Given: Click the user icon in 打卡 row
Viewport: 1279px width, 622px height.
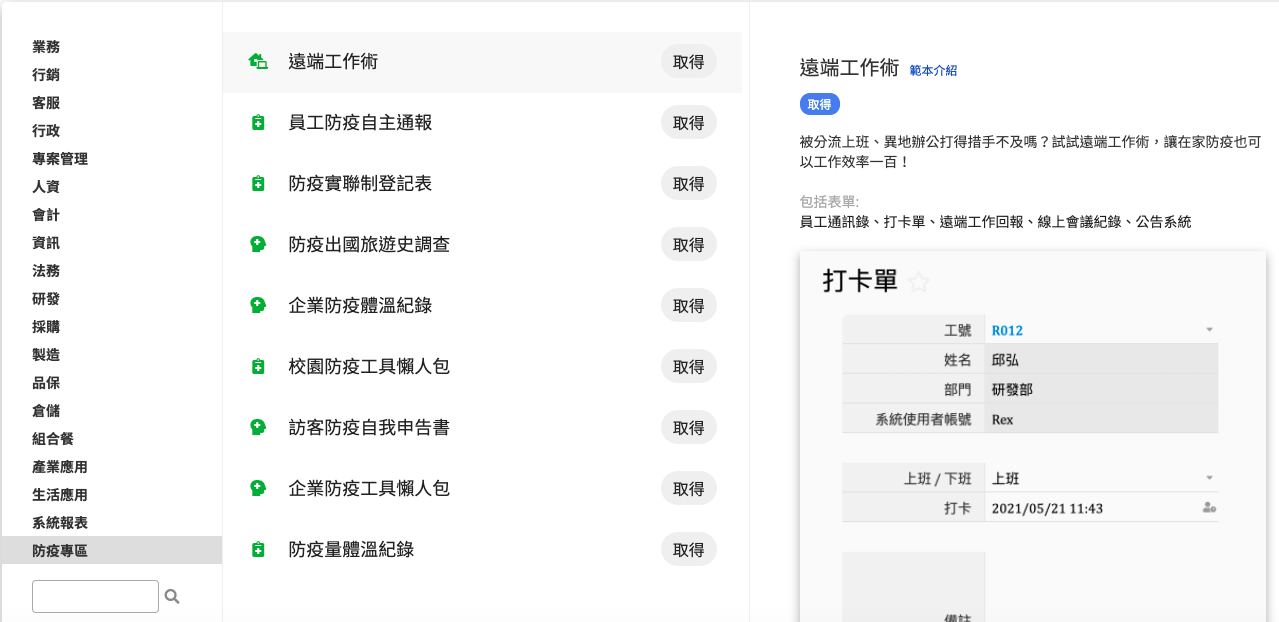Looking at the screenshot, I should 1209,508.
